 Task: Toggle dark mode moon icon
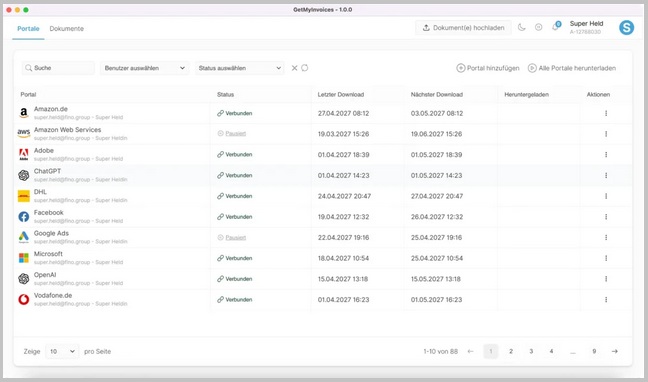coord(522,27)
